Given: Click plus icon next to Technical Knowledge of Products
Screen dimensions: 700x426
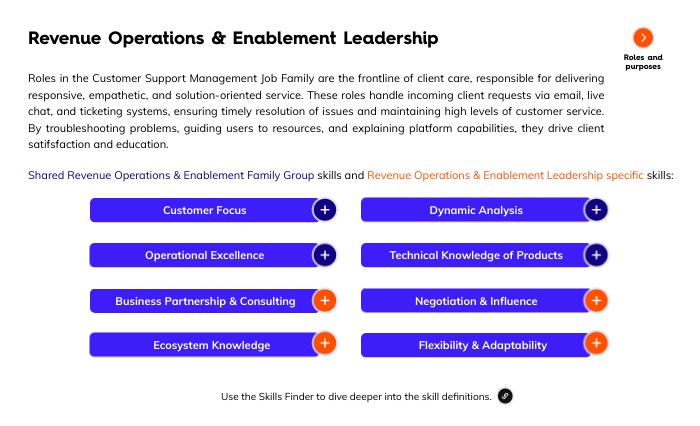Looking at the screenshot, I should [595, 255].
